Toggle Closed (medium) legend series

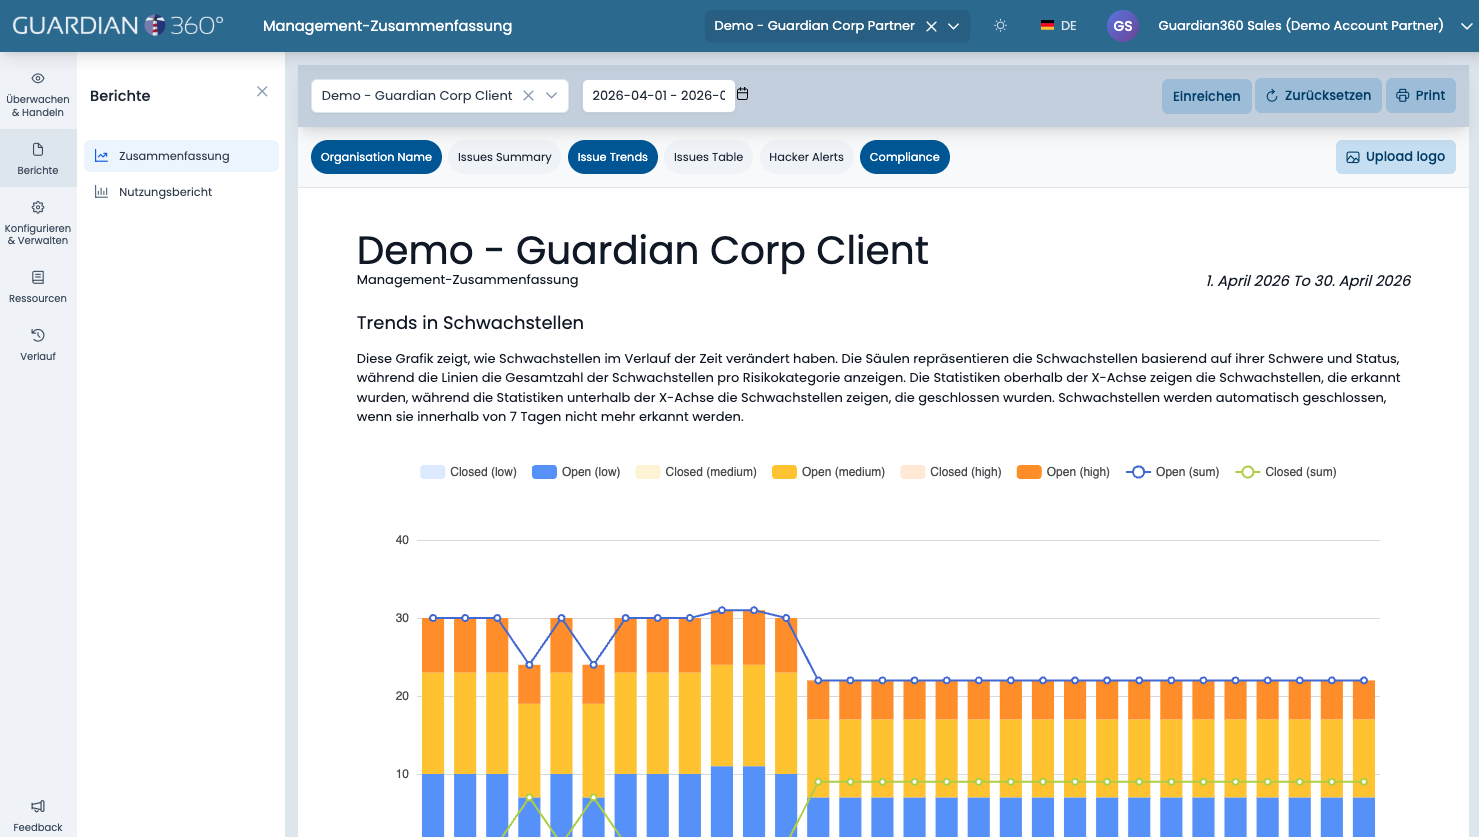pyautogui.click(x=696, y=472)
